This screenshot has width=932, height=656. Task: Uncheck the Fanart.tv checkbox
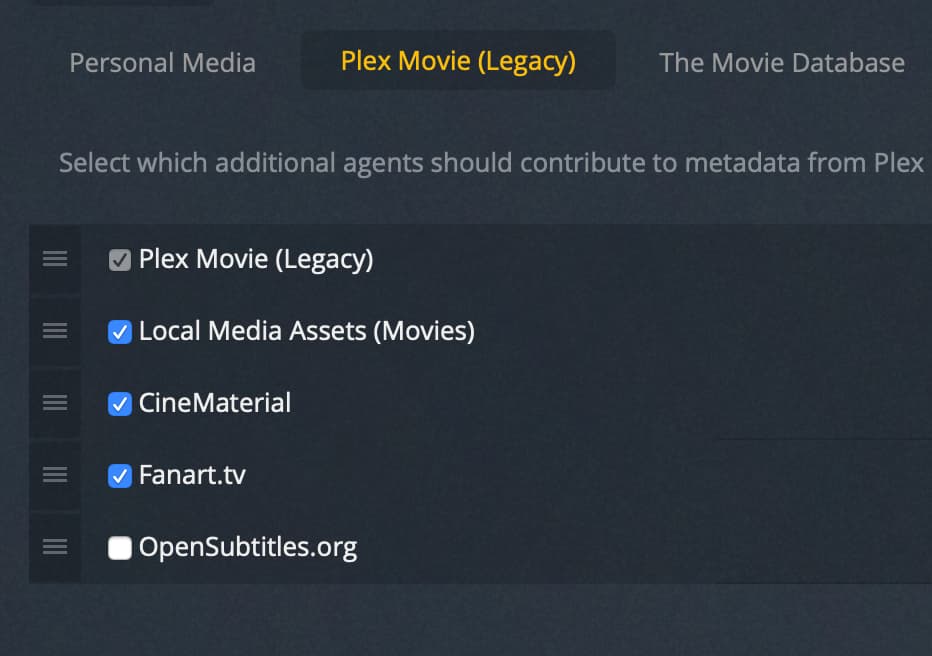click(120, 476)
